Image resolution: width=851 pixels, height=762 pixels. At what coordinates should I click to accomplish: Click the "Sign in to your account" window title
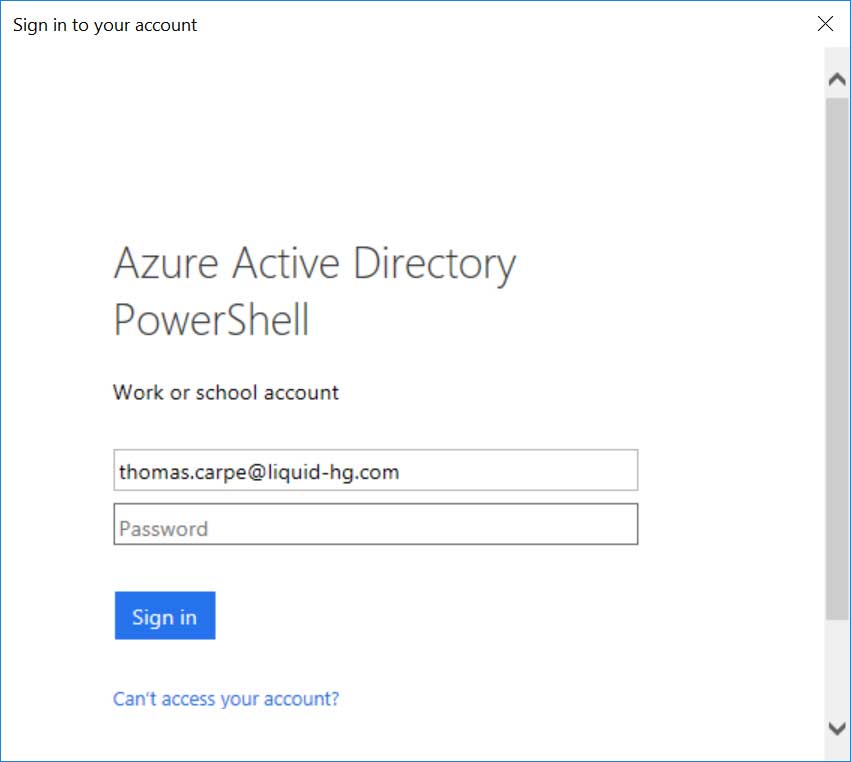(x=105, y=25)
